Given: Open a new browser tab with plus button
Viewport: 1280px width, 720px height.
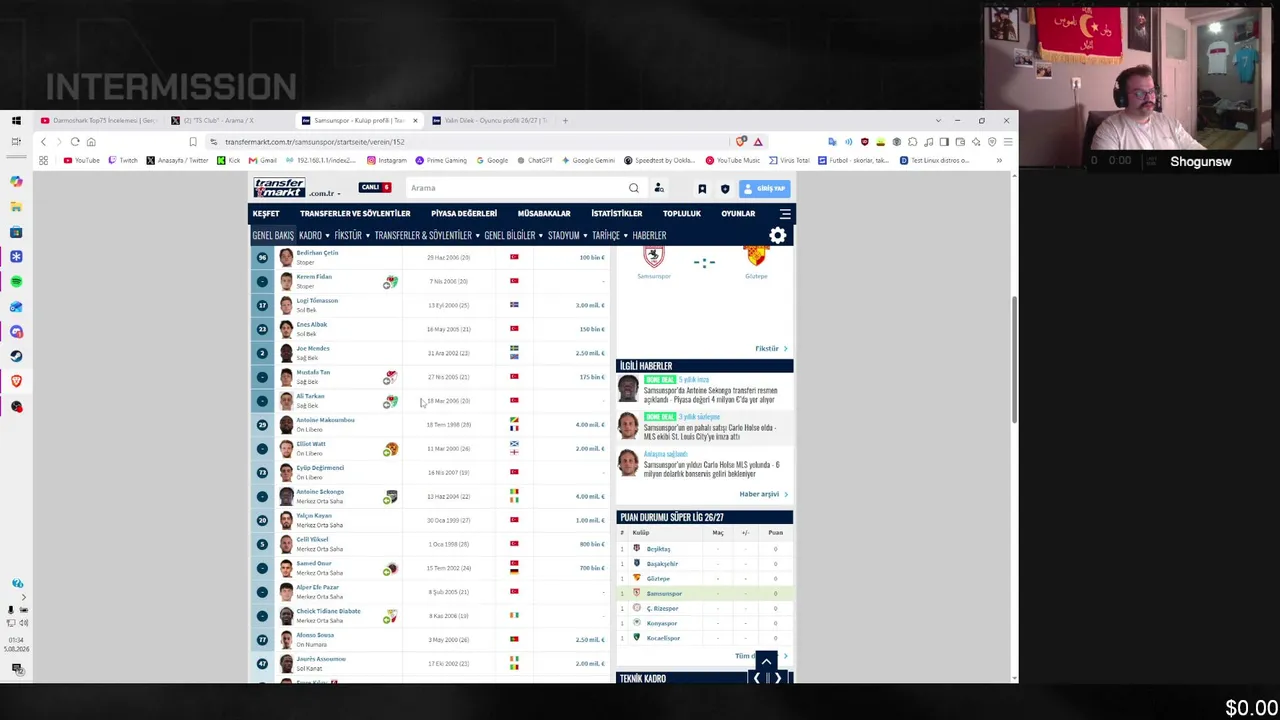Looking at the screenshot, I should [x=565, y=121].
